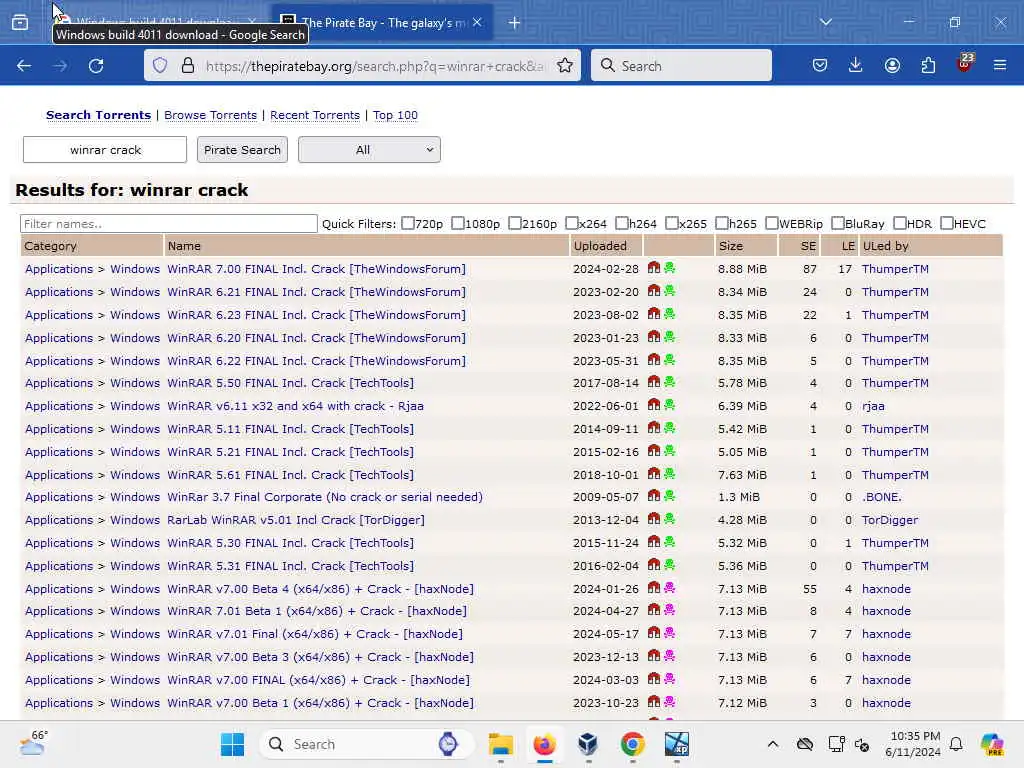
Task: Open Windows Start menu
Action: 232,744
